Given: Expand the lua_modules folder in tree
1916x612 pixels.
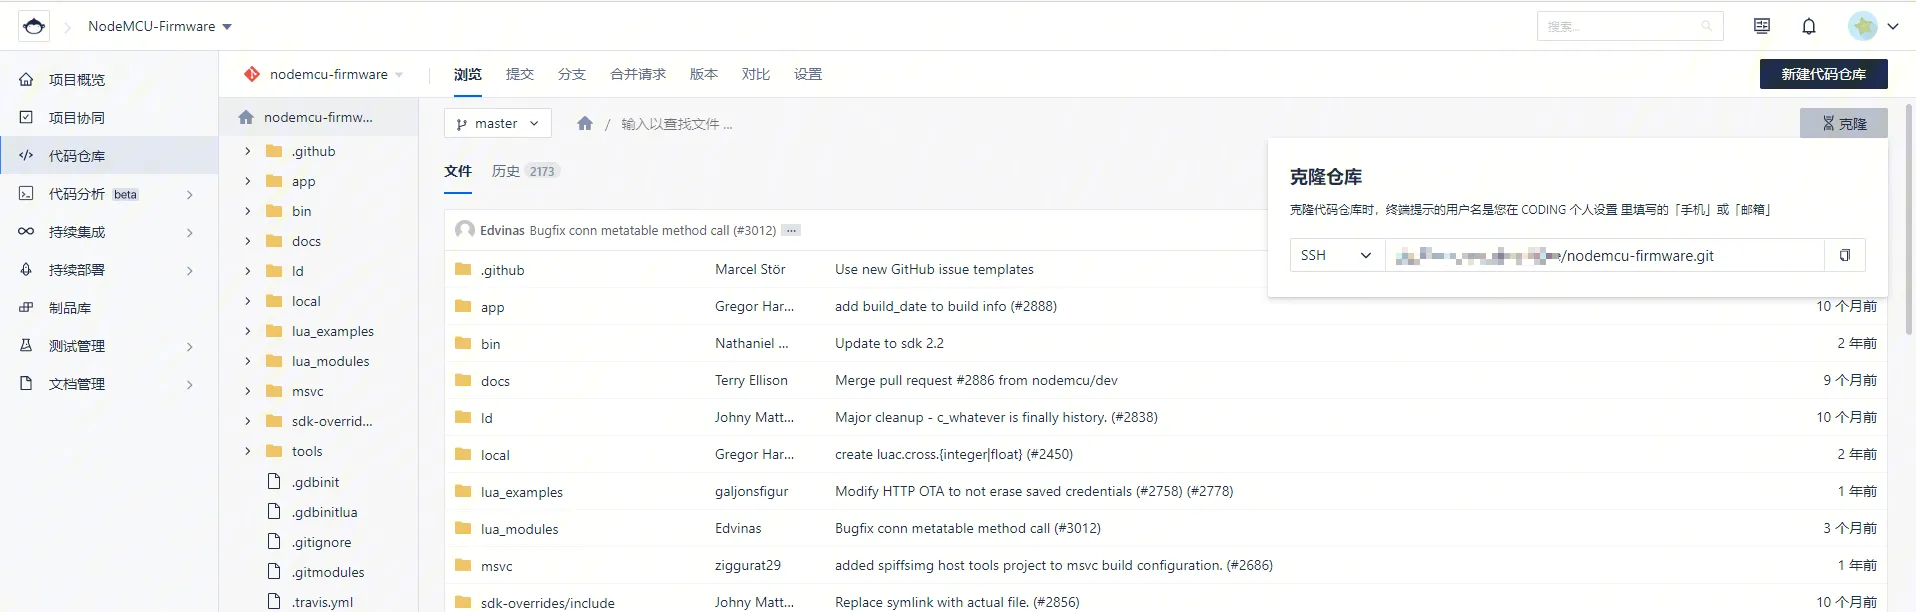Looking at the screenshot, I should tap(248, 361).
